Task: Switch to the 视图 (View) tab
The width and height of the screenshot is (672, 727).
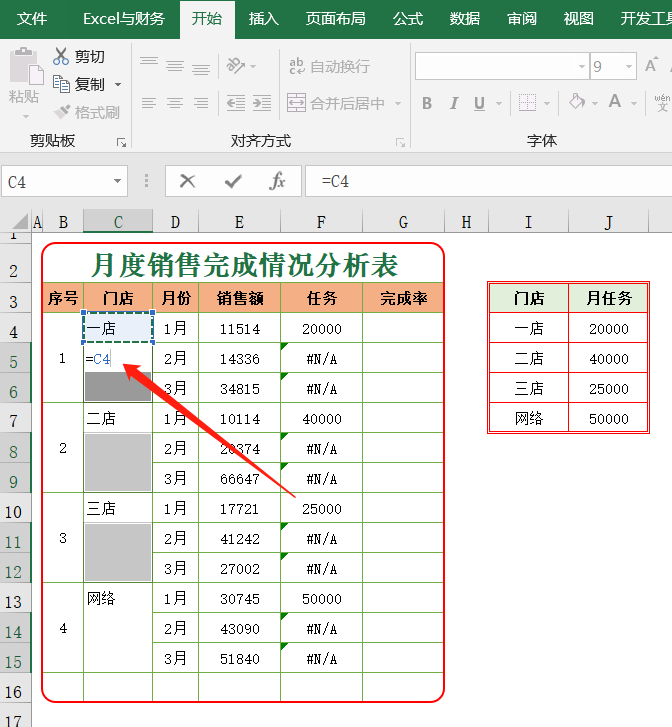Action: point(578,19)
